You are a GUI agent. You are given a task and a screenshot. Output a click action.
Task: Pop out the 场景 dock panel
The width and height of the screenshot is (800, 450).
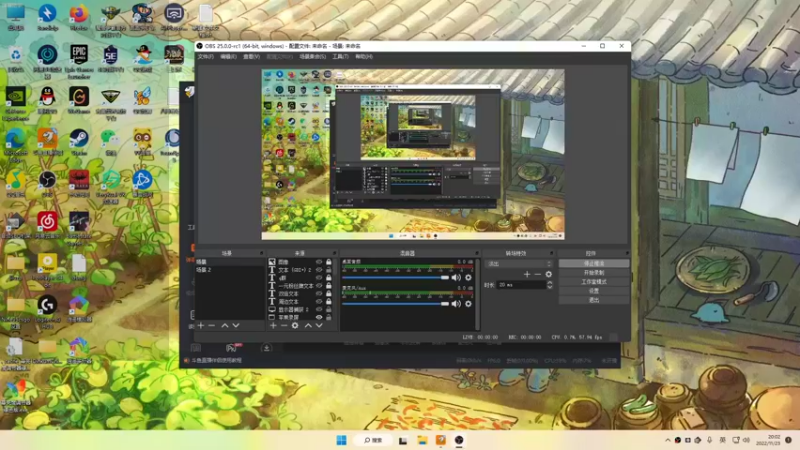261,253
